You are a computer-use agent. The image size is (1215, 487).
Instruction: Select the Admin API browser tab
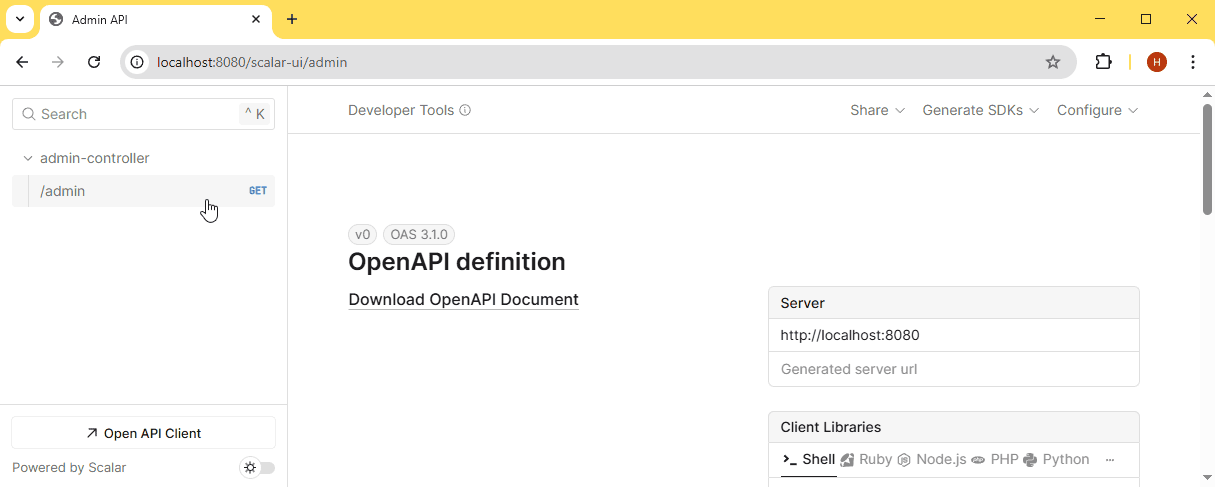pyautogui.click(x=156, y=20)
